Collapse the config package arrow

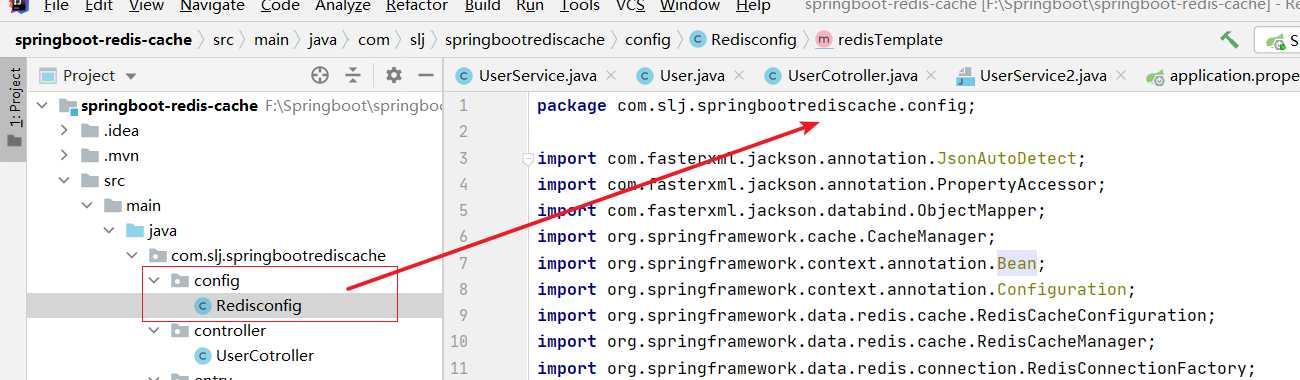153,281
